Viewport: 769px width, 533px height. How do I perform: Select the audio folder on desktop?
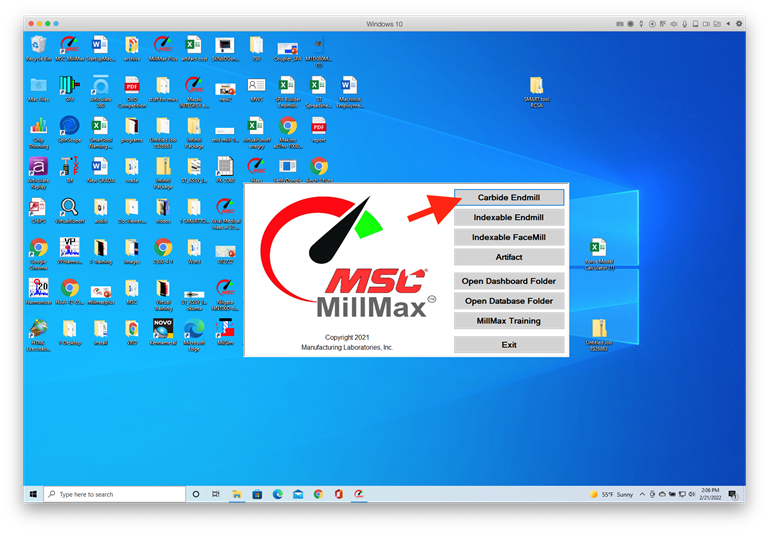coord(101,211)
